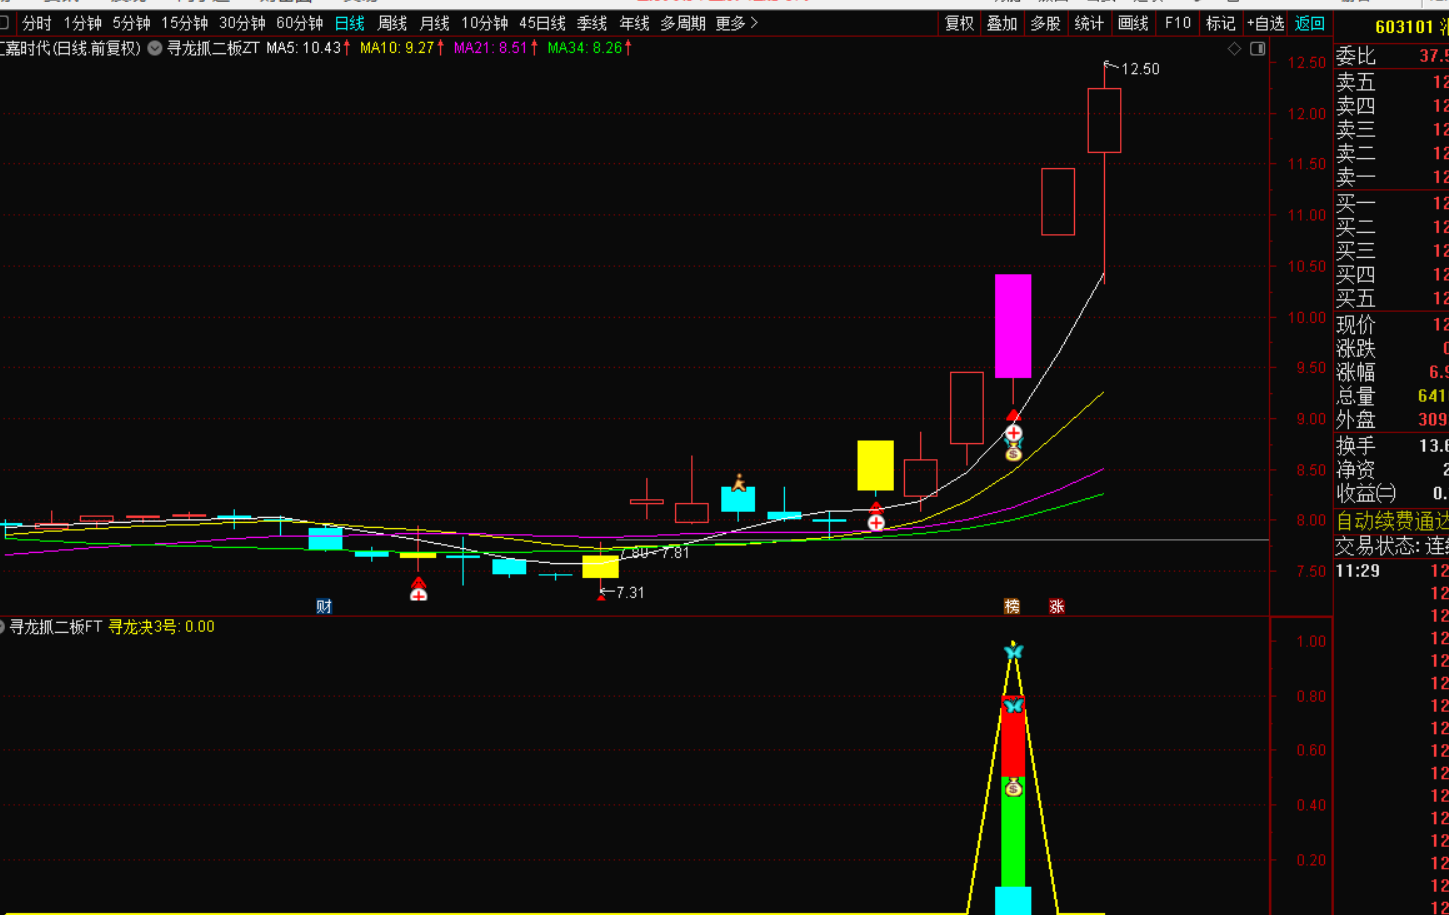Click the walking figure signal icon
The width and height of the screenshot is (1449, 915).
pyautogui.click(x=739, y=483)
